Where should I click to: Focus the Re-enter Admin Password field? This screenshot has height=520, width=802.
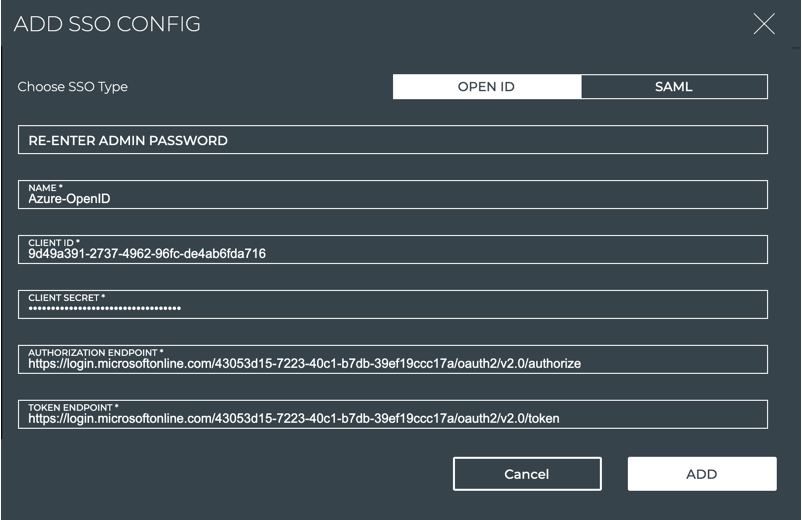click(392, 140)
